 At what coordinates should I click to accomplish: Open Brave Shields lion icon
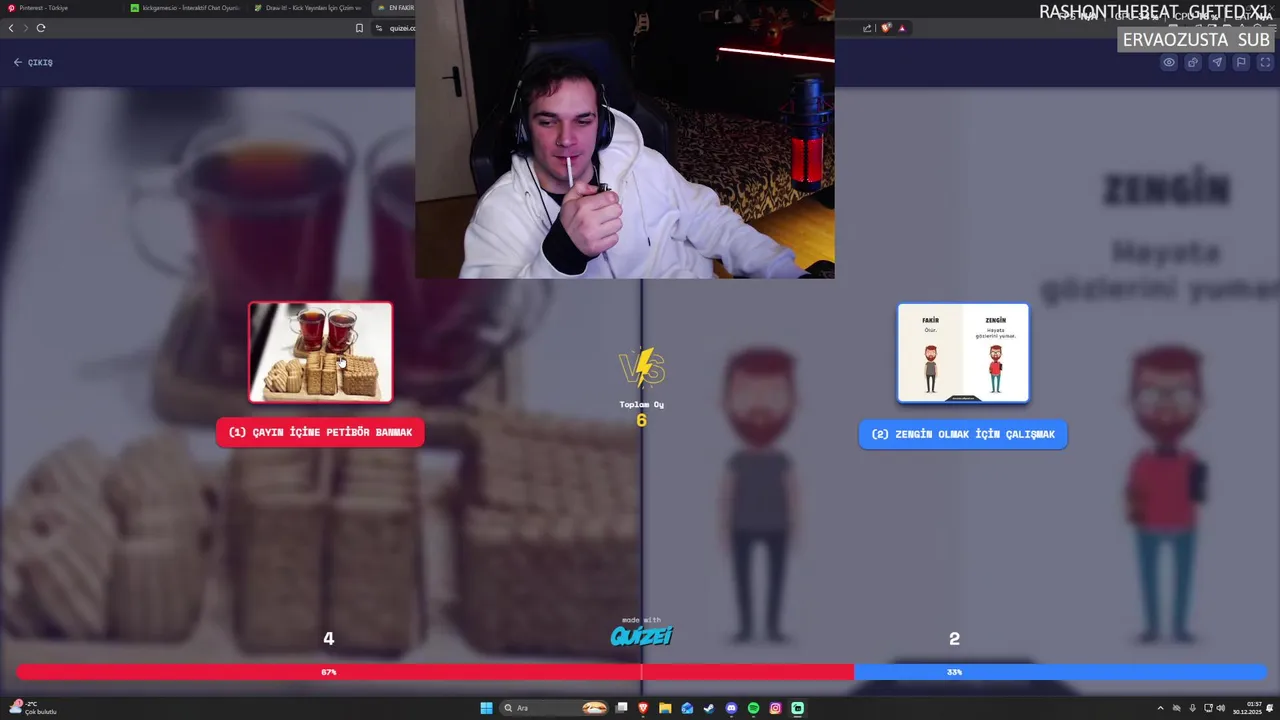click(886, 28)
